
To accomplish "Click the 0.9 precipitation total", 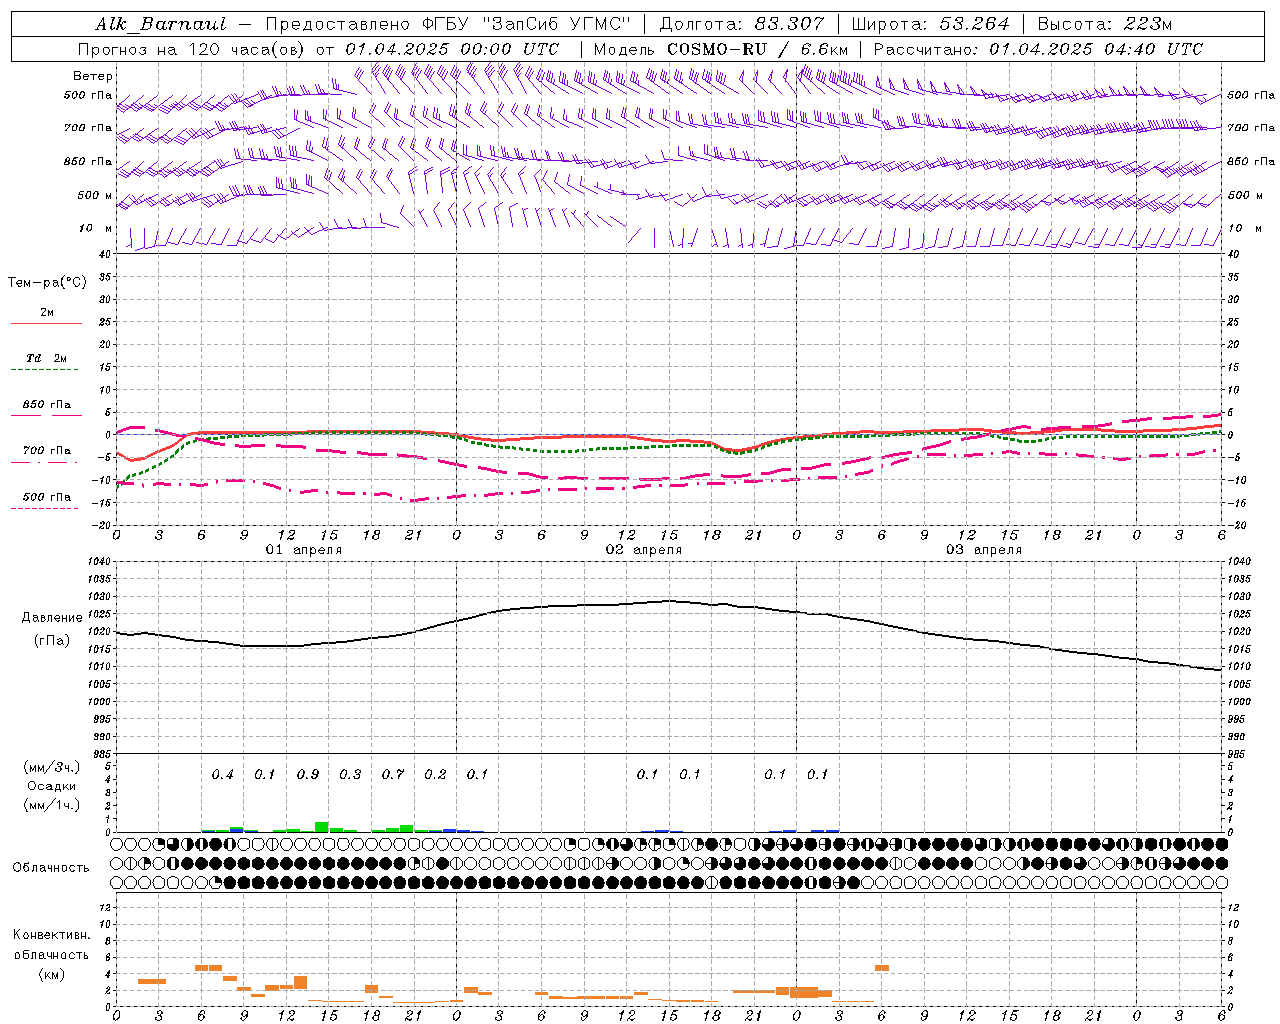I will (308, 775).
